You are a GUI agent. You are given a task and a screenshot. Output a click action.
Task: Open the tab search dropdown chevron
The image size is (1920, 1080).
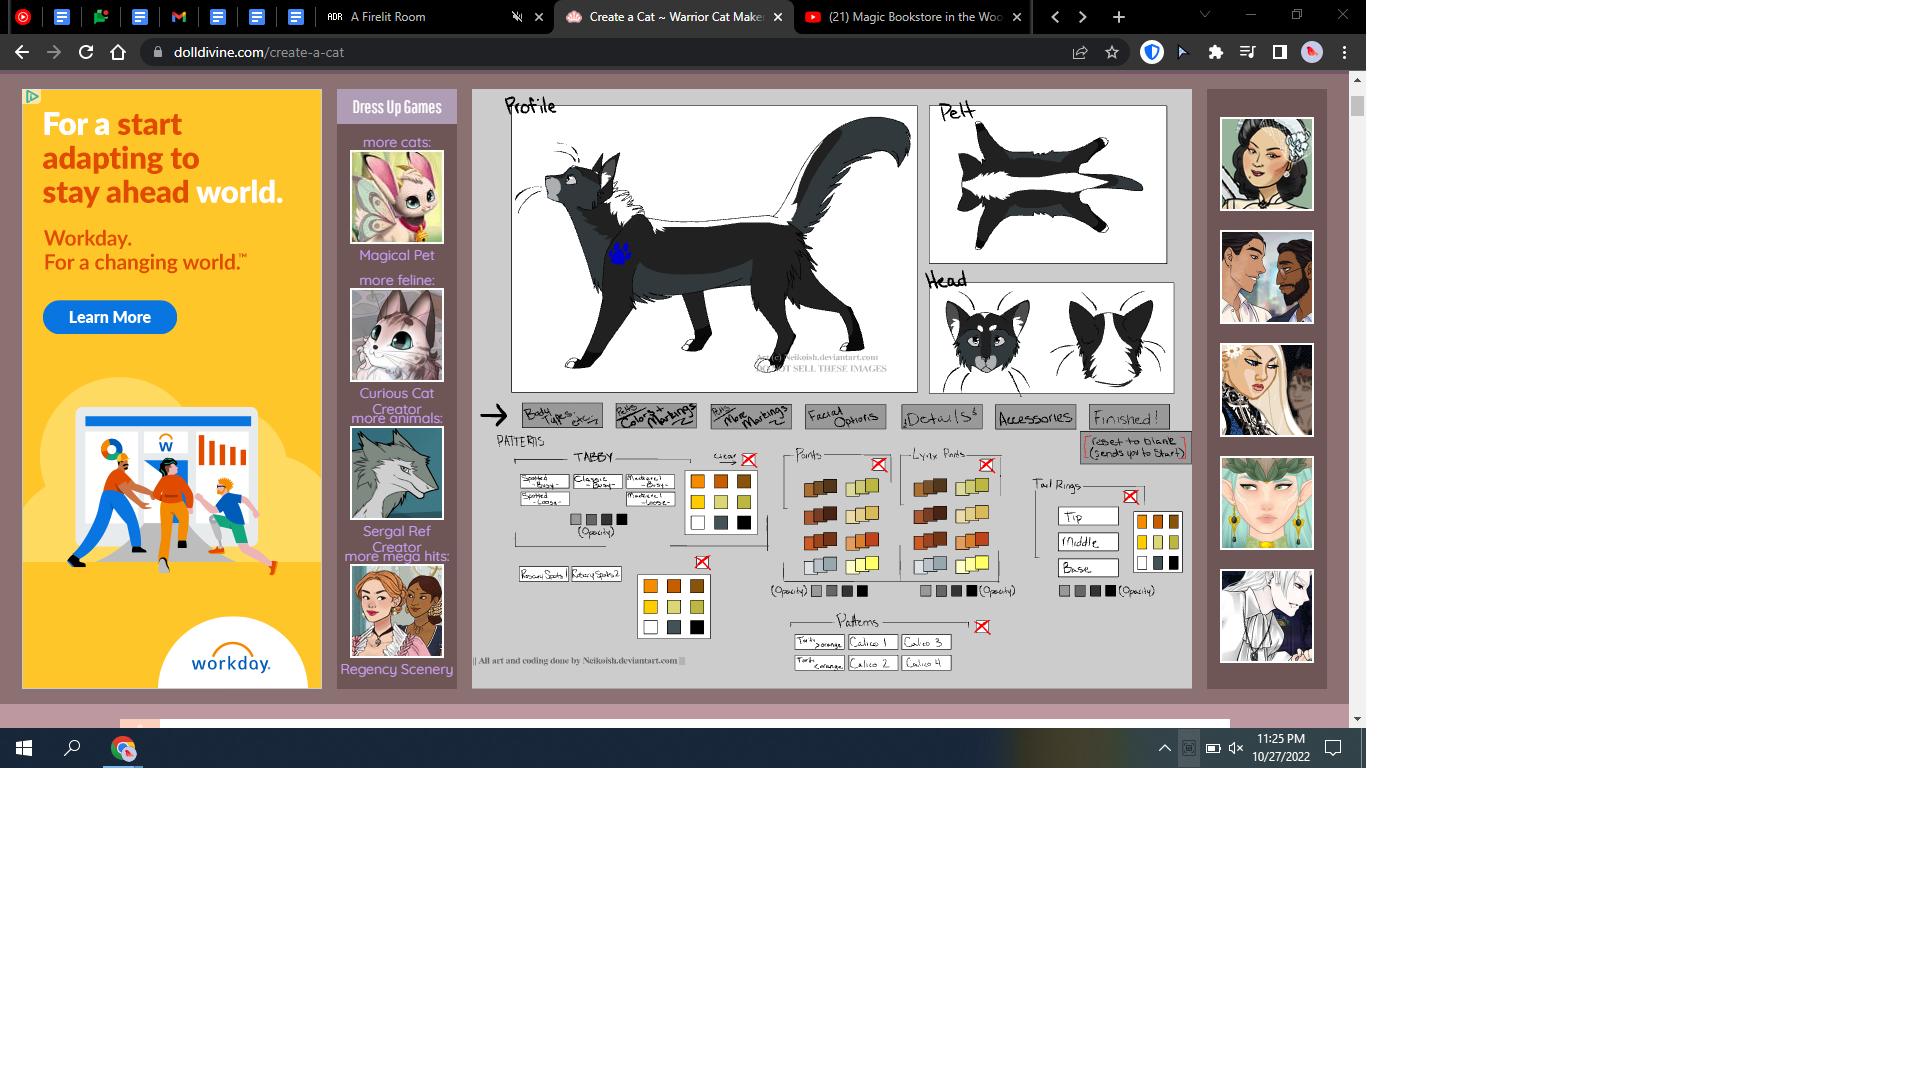coord(1204,15)
